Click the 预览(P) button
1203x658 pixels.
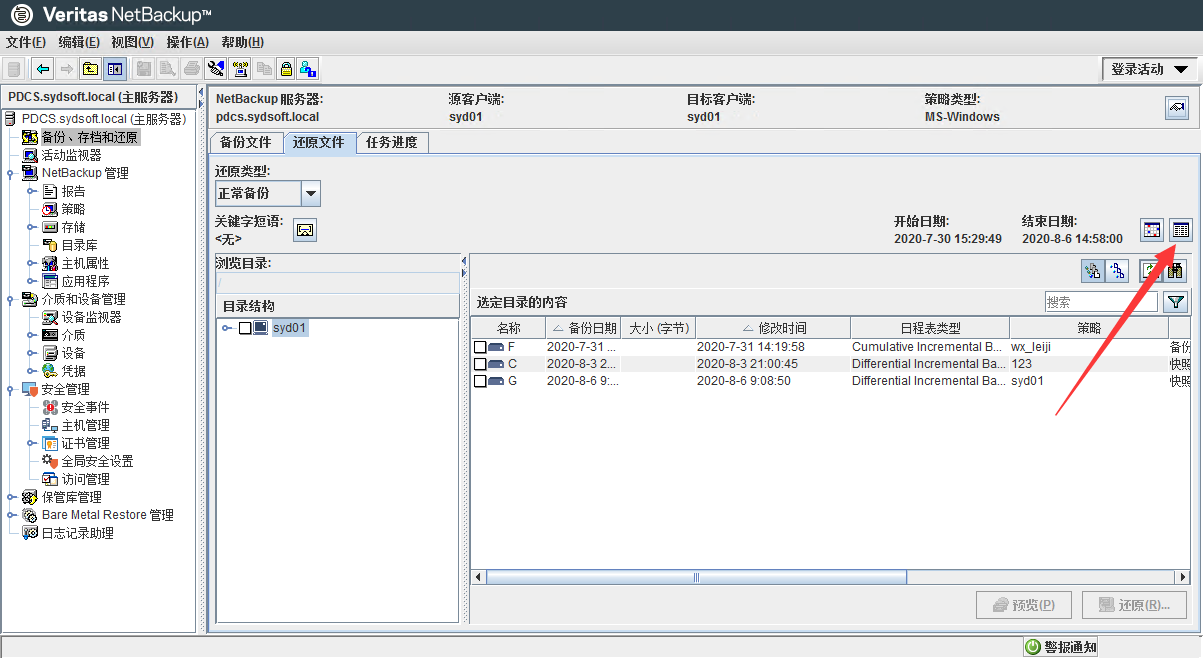coord(1023,604)
